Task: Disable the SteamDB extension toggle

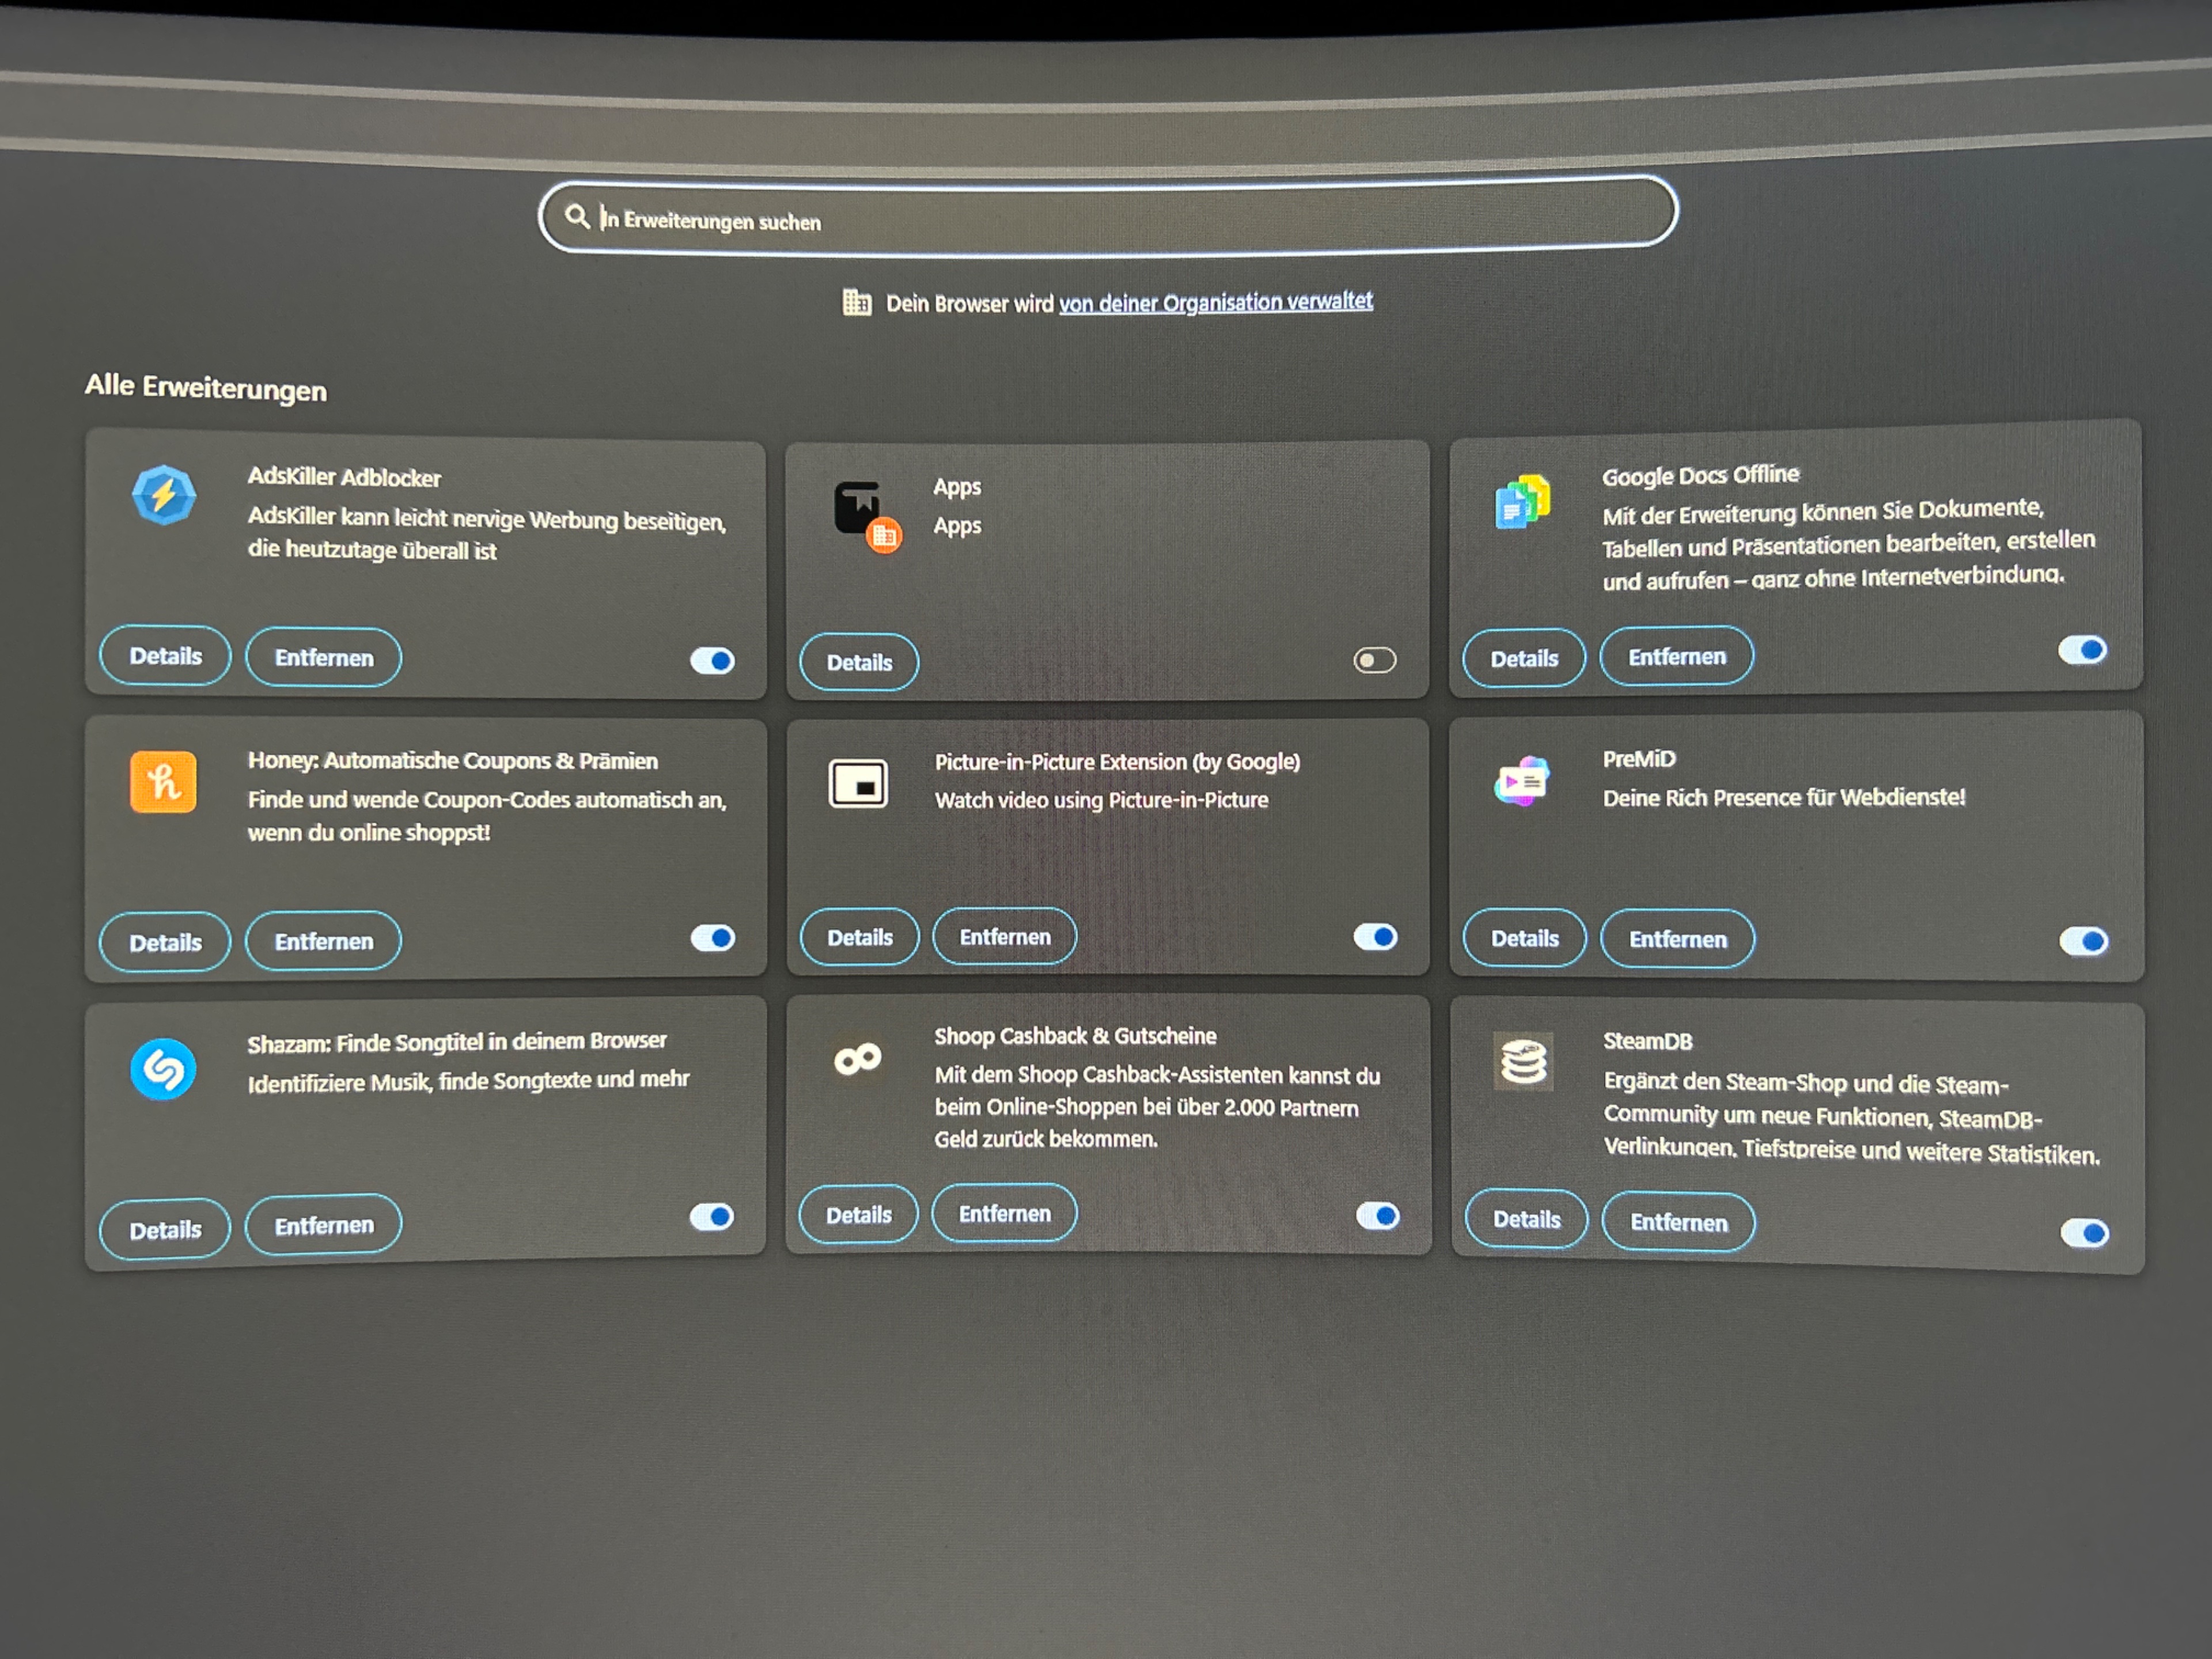Action: [2085, 1233]
